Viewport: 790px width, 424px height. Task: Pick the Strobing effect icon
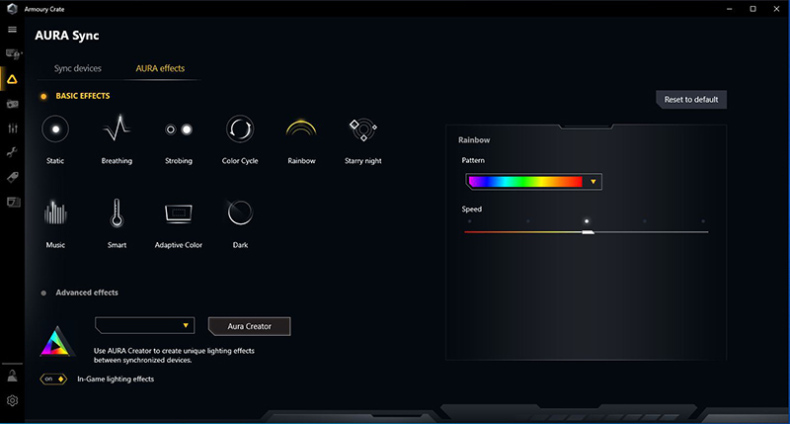(x=179, y=129)
